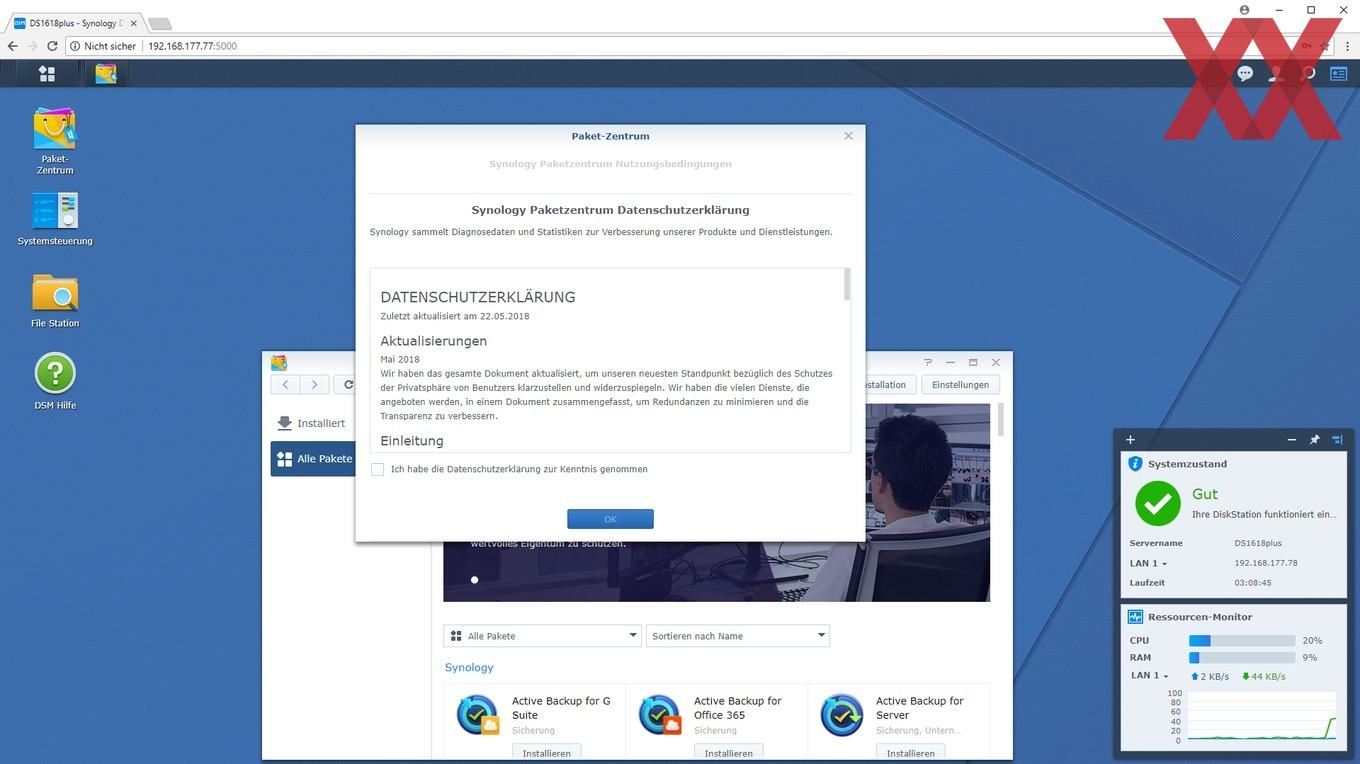The image size is (1360, 764).
Task: Select the Alle Pakete sidebar tab
Action: 312,459
